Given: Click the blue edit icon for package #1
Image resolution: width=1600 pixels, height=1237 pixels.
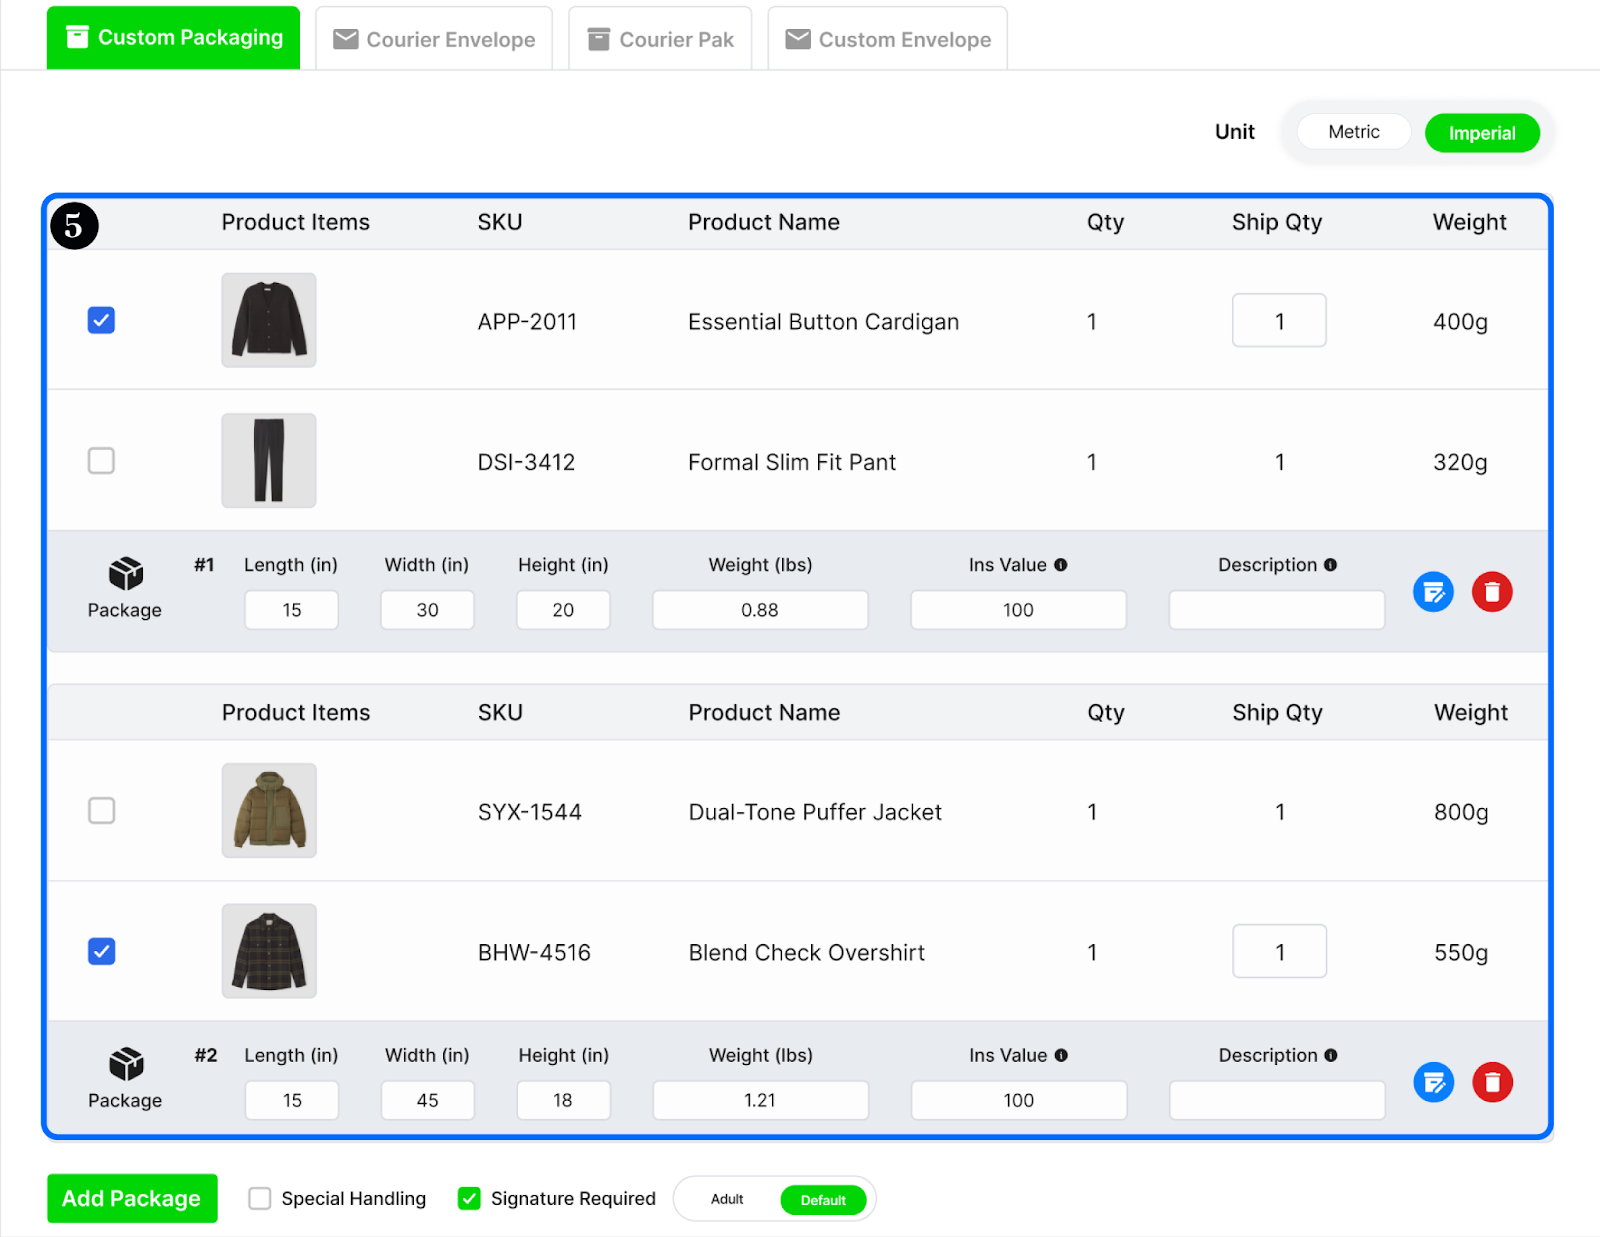Looking at the screenshot, I should [x=1433, y=592].
